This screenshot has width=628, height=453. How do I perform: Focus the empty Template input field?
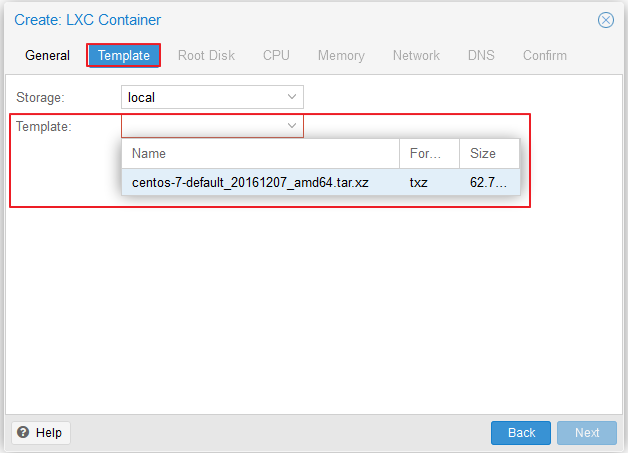point(203,126)
